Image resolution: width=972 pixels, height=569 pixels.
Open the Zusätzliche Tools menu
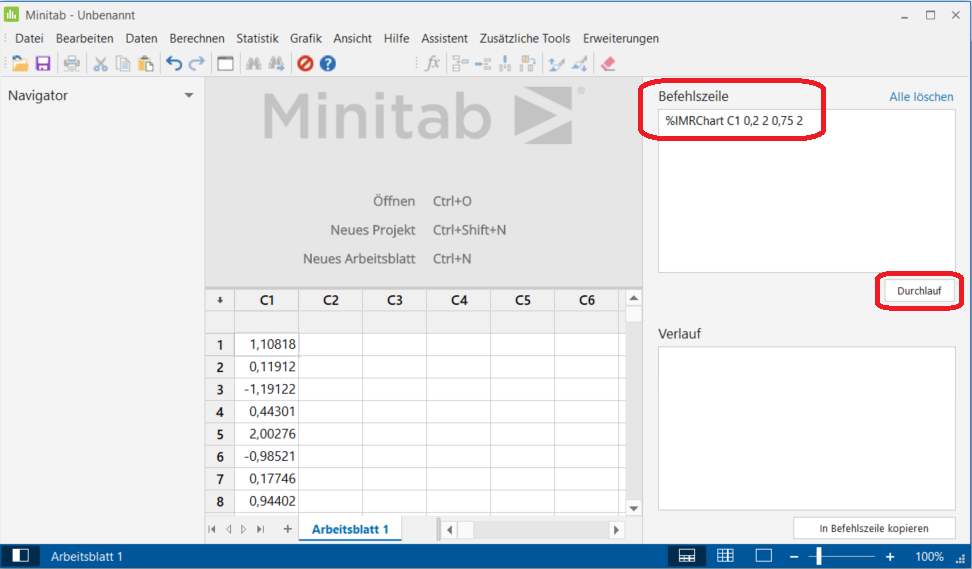coord(525,38)
